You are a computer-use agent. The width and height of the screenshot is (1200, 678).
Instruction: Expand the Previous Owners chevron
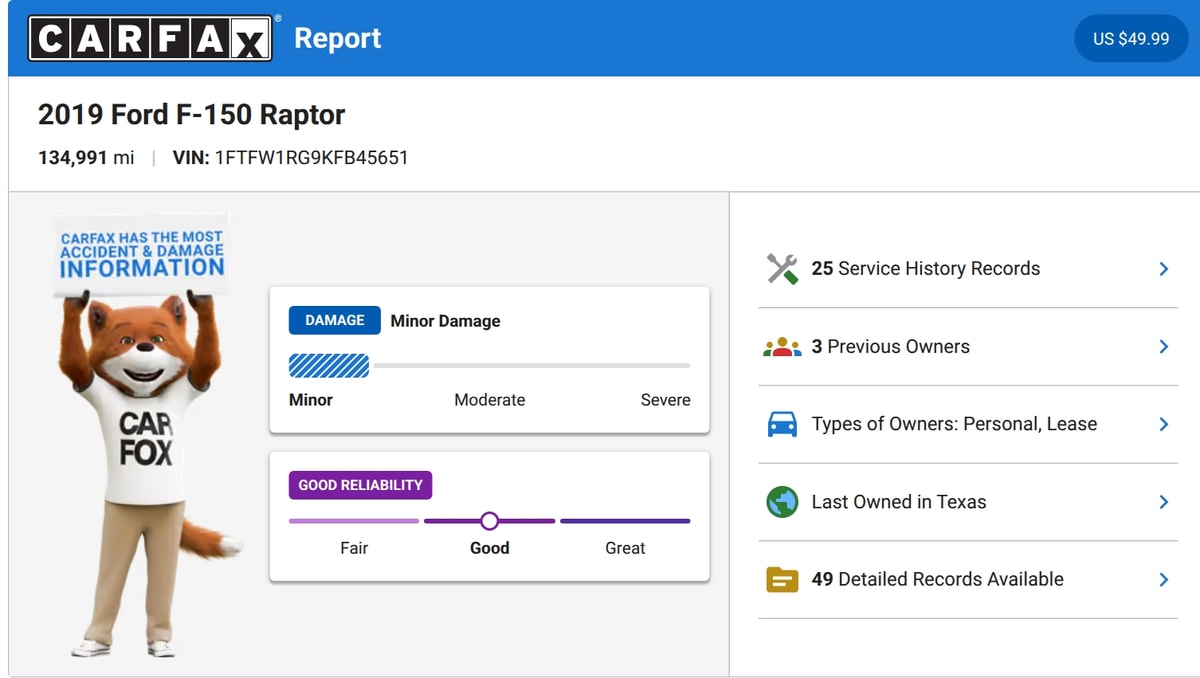point(1163,347)
